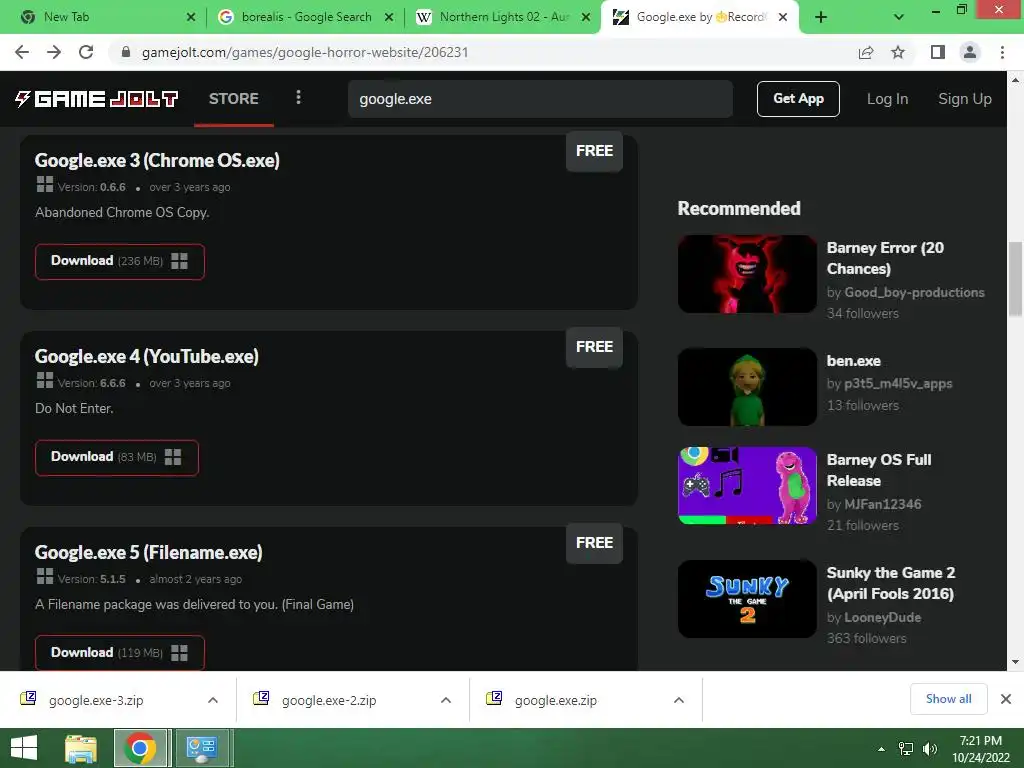Click the page vertical scrollbar thumb
The image size is (1024, 768).
click(x=1015, y=278)
